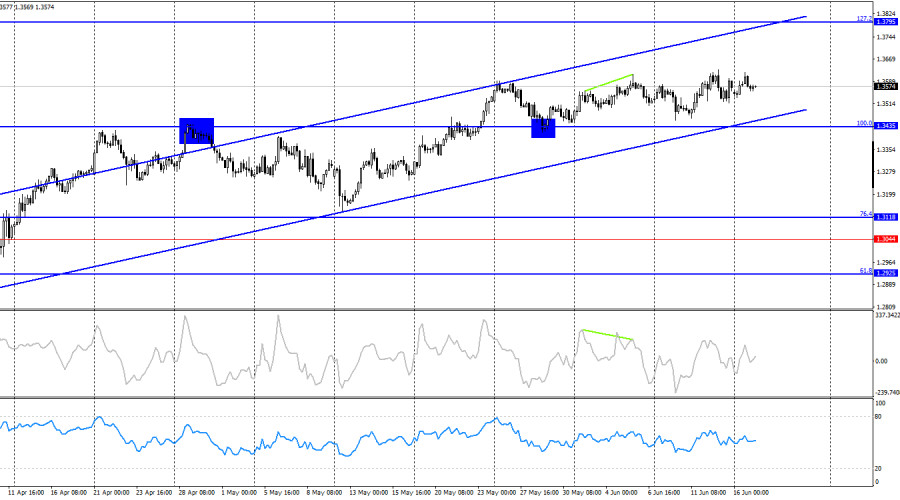
Task: Click the 4 Jun 00:00 date label
Action: [621, 493]
